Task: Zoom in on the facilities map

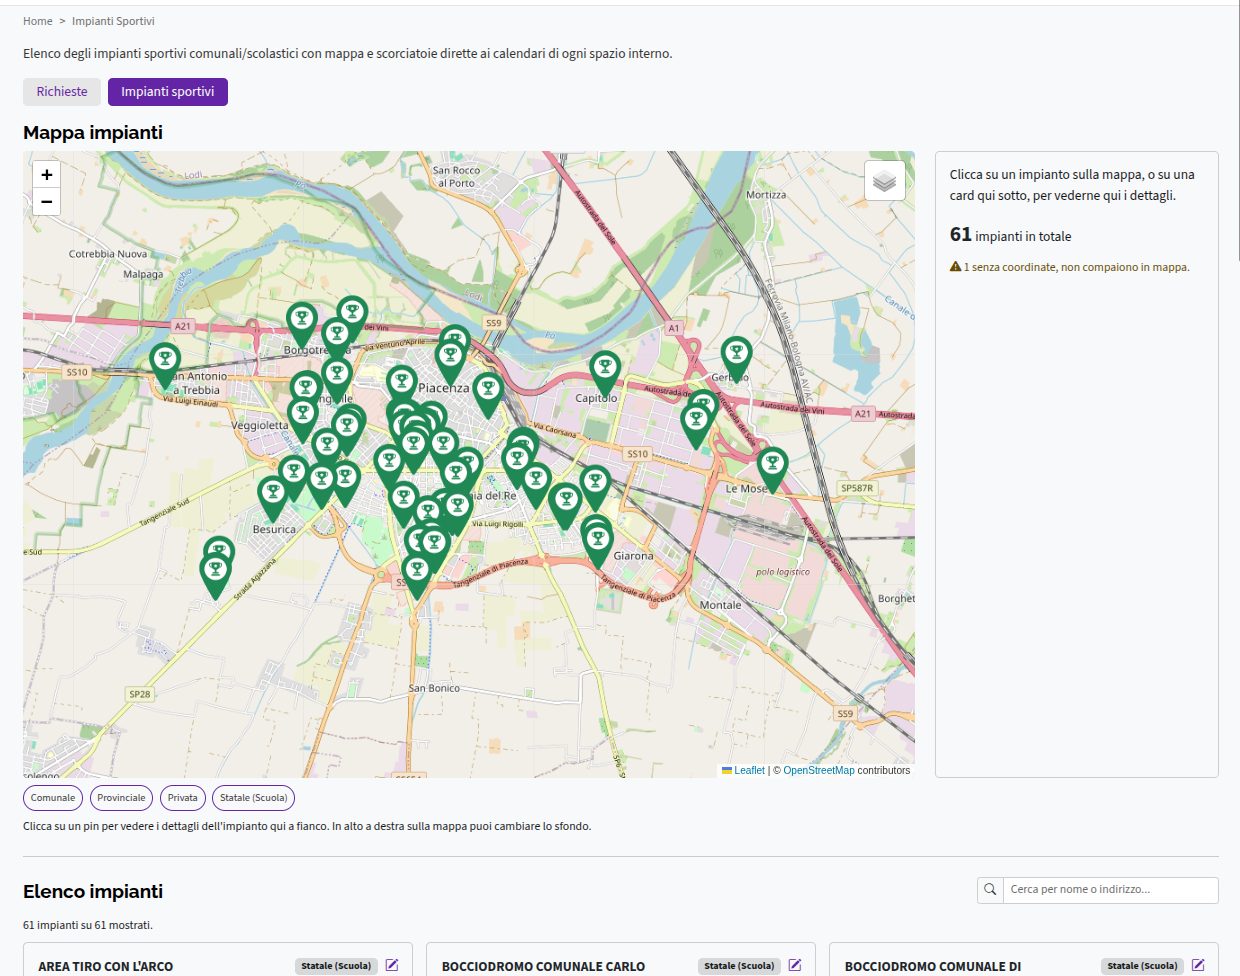Action: tap(46, 175)
